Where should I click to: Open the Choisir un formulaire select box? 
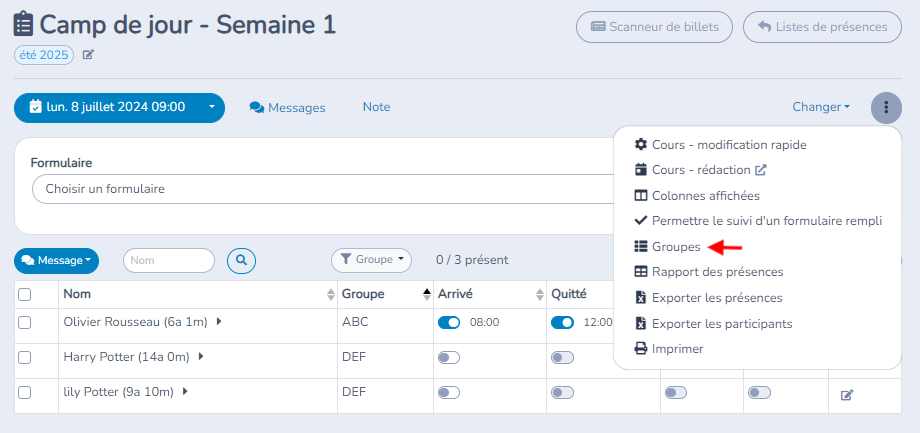tap(323, 189)
